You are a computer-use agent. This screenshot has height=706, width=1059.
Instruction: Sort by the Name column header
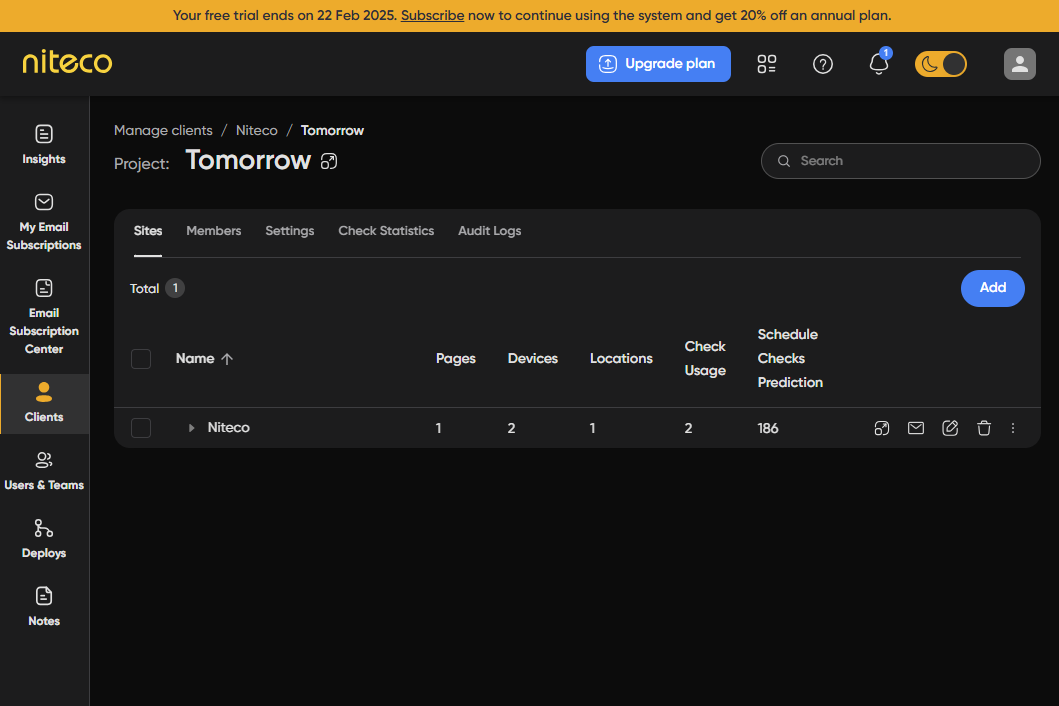195,359
